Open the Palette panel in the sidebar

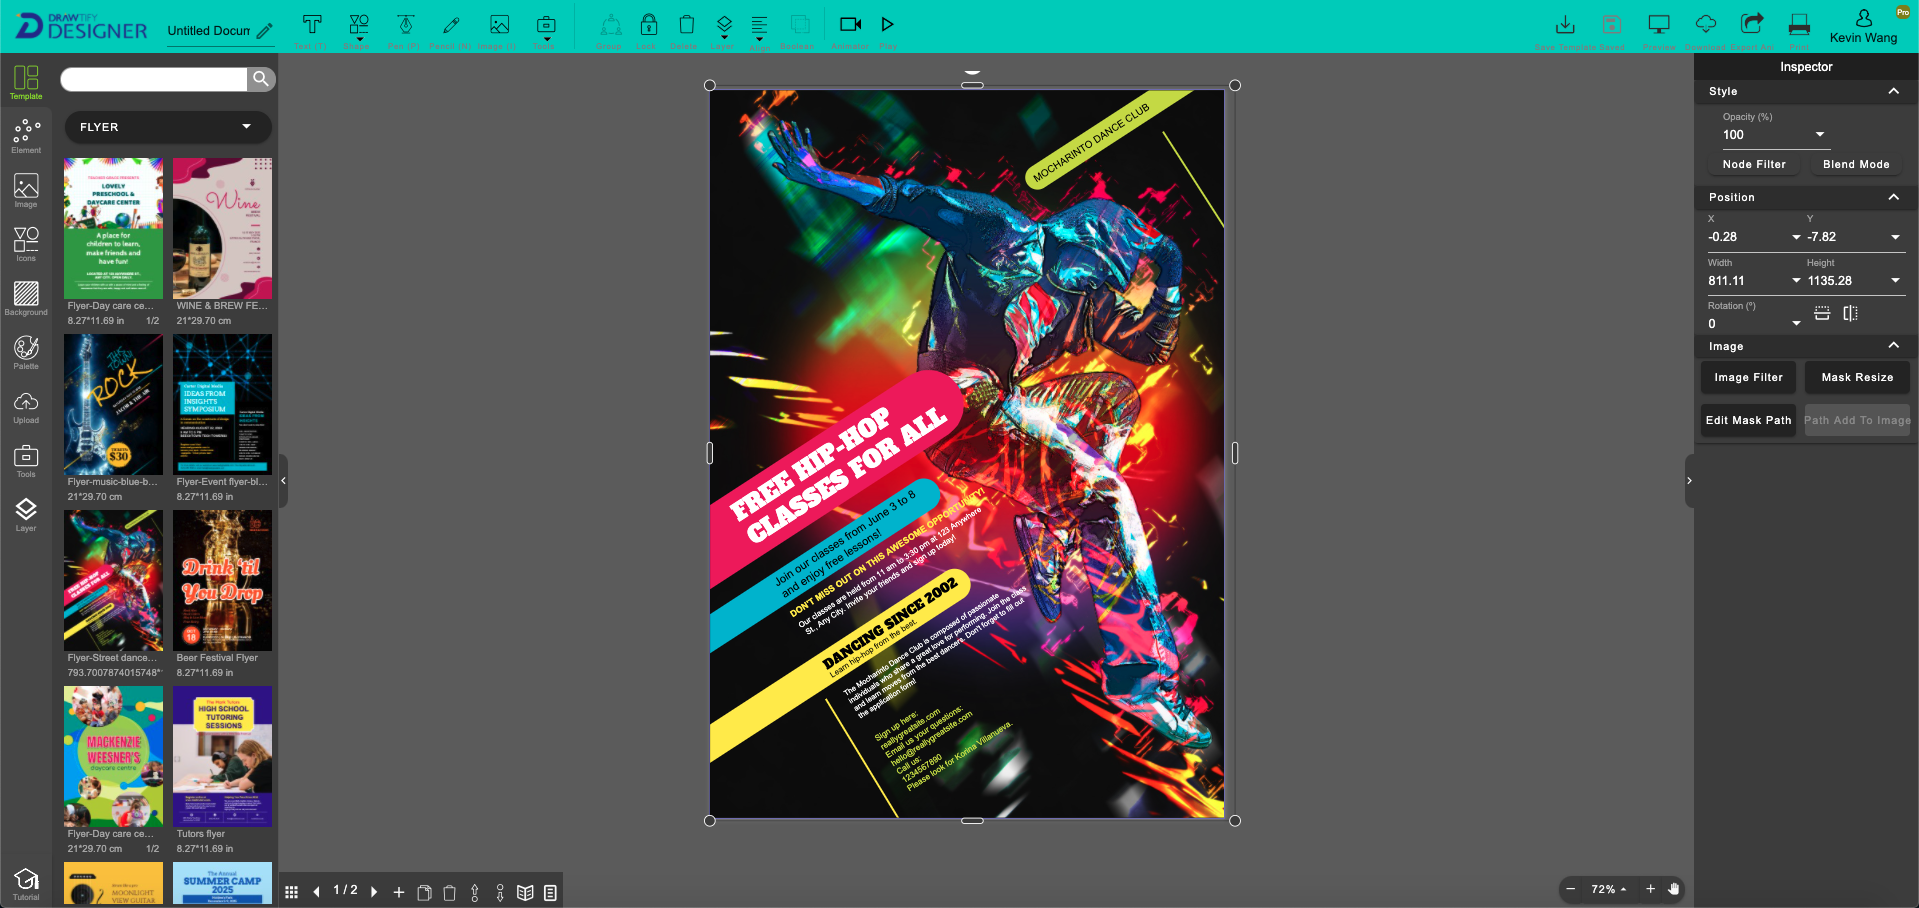point(26,352)
